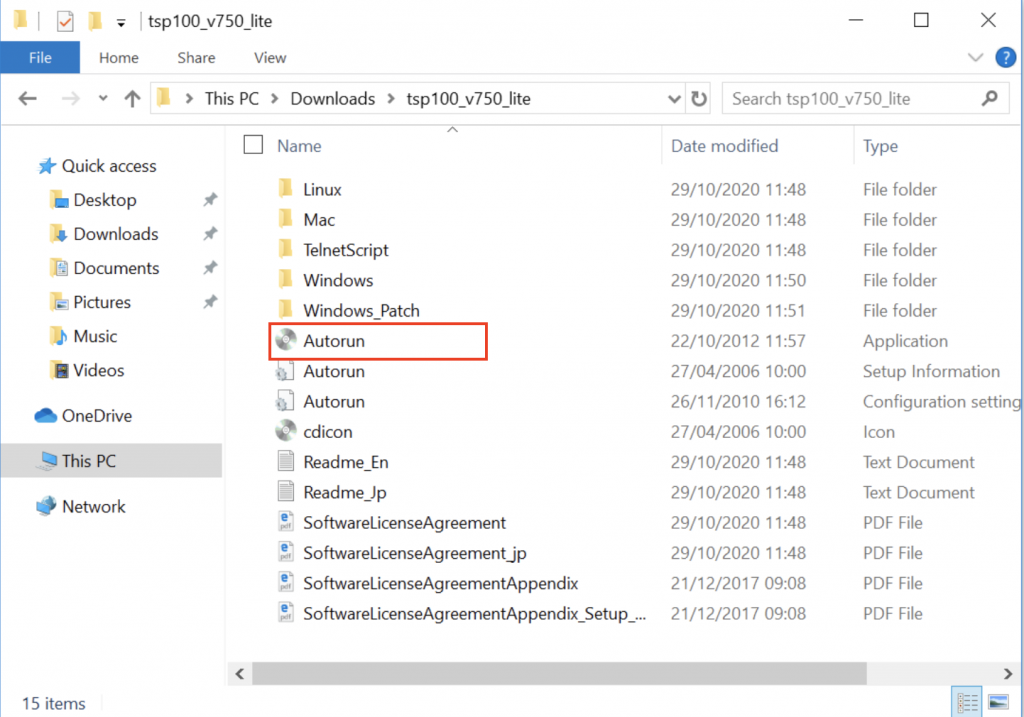Select the SoftwareLicenseAgreementAppendix_Setup PDF icon
1024x717 pixels.
(285, 613)
